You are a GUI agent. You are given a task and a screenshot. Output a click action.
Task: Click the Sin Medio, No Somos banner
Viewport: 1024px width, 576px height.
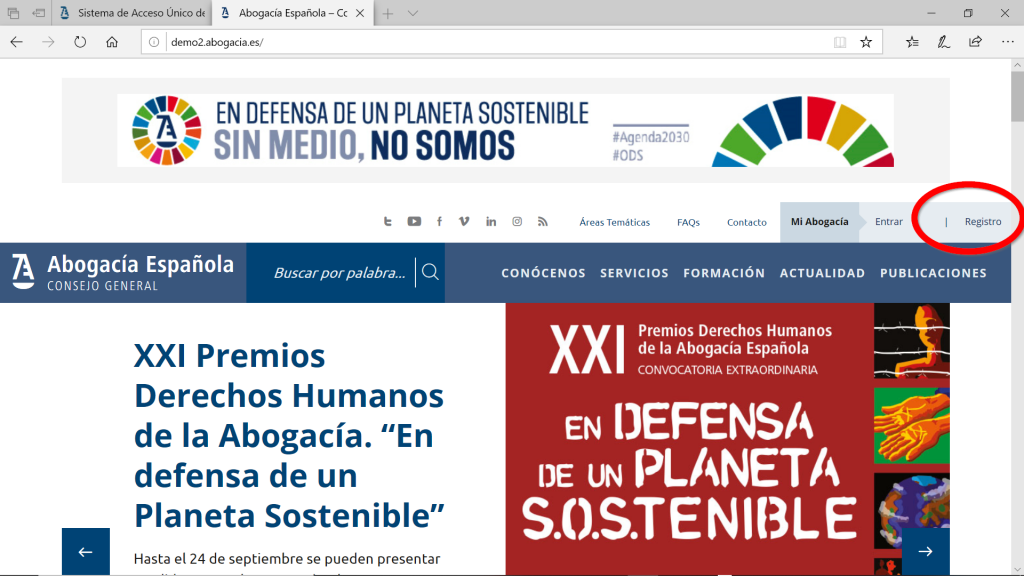[505, 130]
